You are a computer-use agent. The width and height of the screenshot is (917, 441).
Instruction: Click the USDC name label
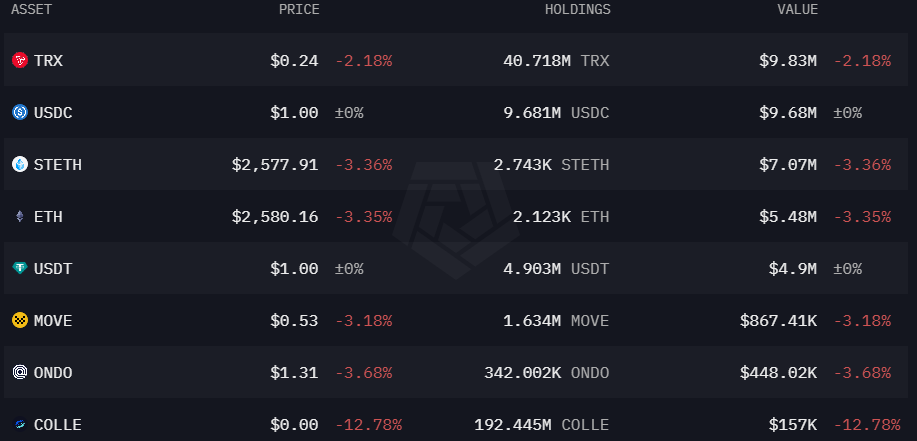(53, 113)
